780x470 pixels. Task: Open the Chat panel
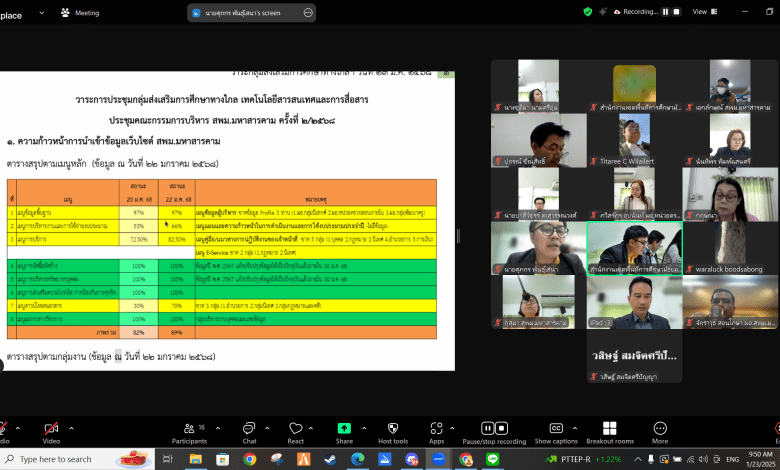click(249, 427)
